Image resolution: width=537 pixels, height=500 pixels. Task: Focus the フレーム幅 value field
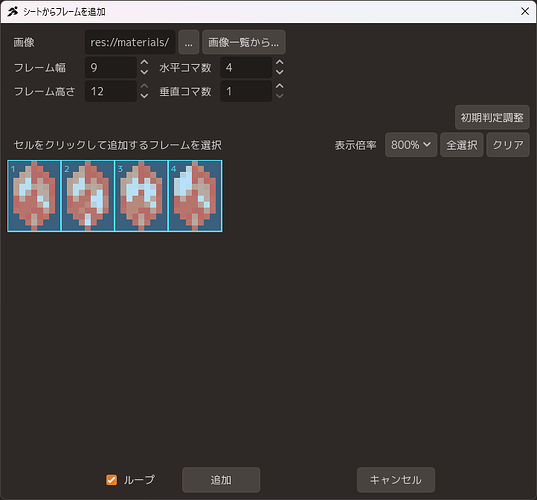tap(111, 67)
